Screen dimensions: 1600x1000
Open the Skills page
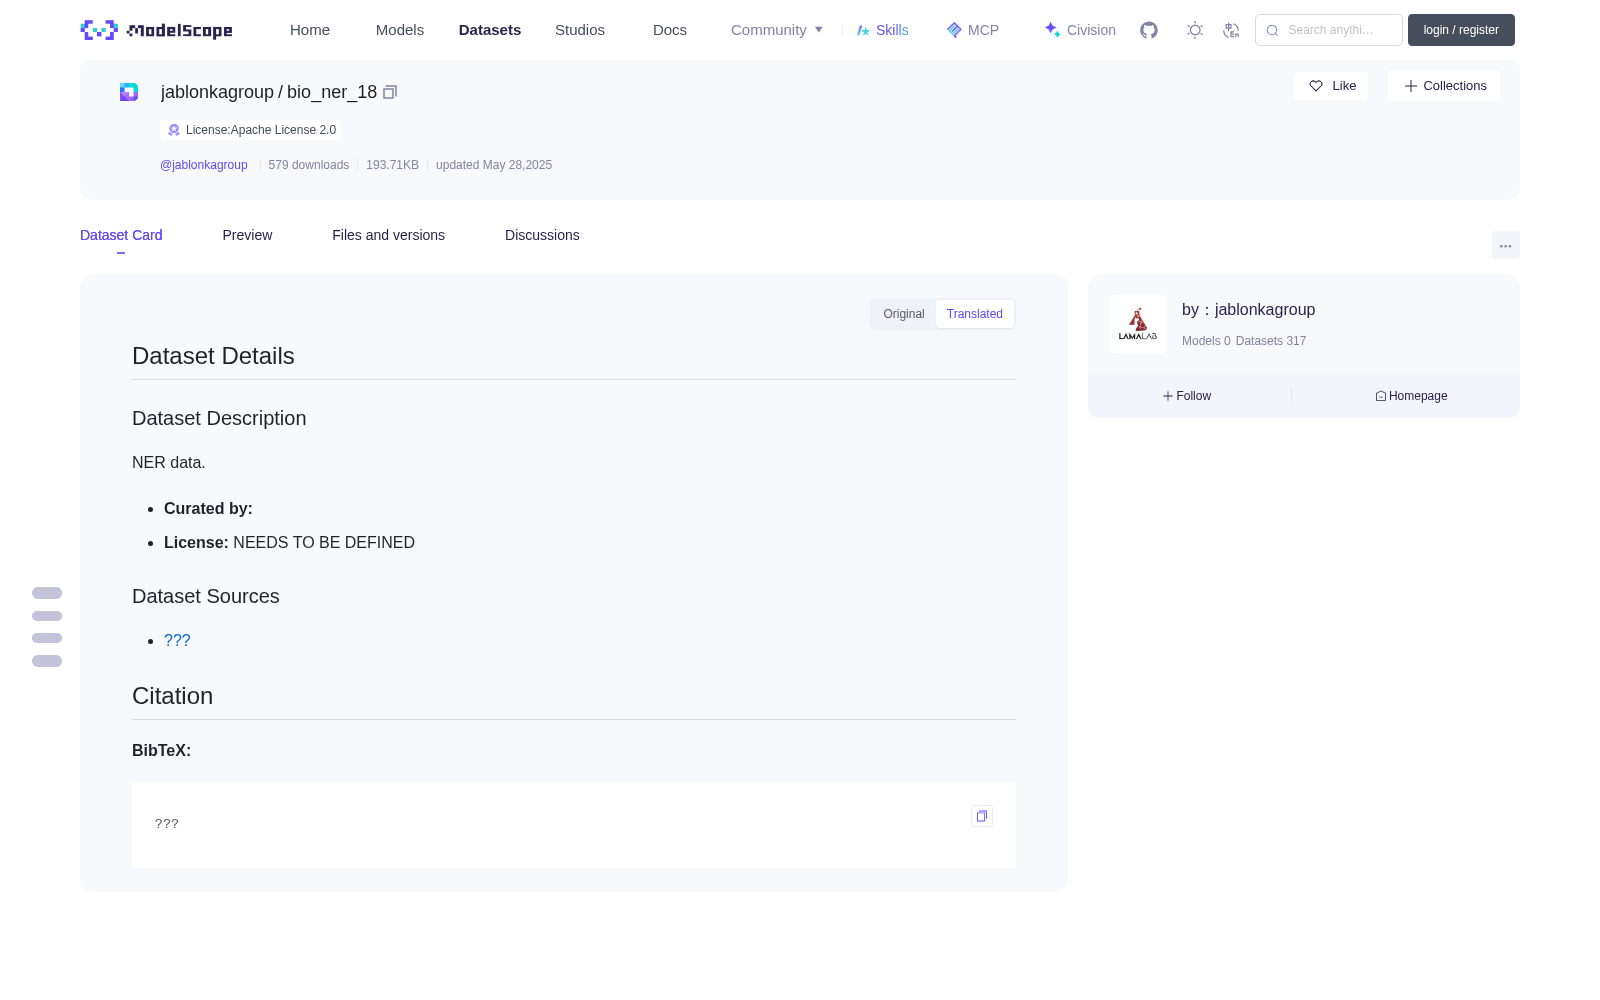[882, 30]
